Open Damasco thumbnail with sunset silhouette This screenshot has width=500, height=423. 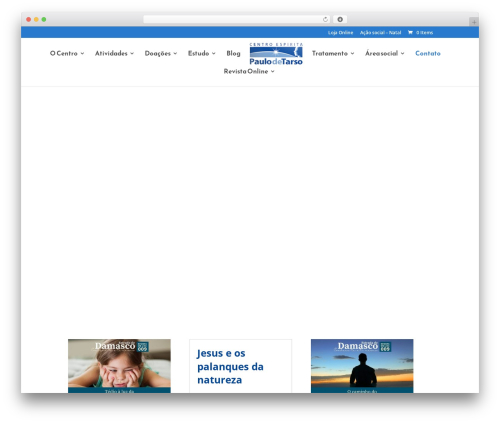pyautogui.click(x=362, y=366)
